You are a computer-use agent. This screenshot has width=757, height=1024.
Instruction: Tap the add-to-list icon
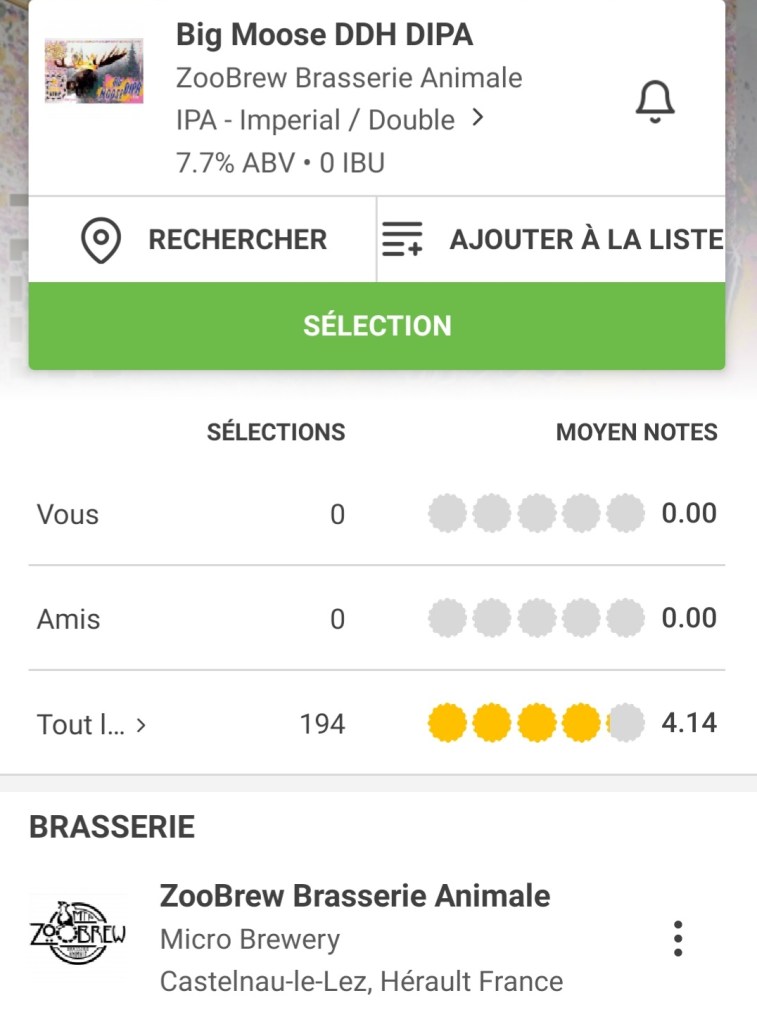[403, 241]
